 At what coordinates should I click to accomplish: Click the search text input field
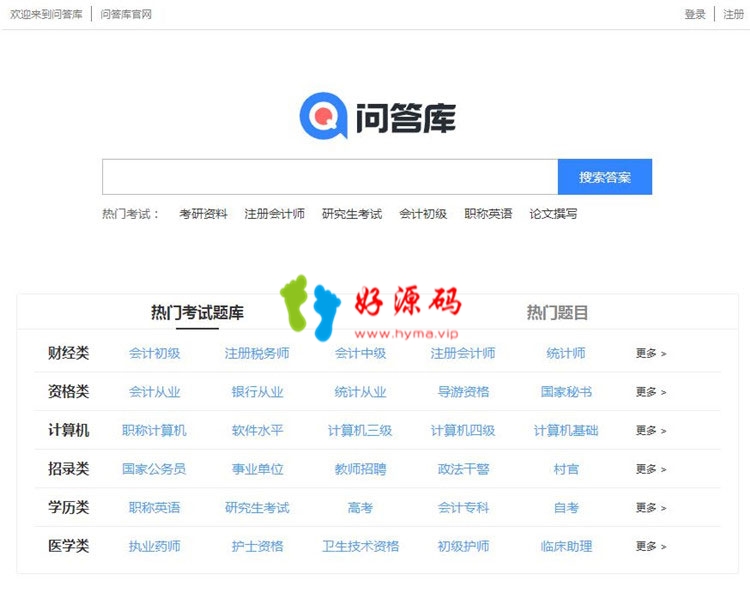click(x=330, y=177)
